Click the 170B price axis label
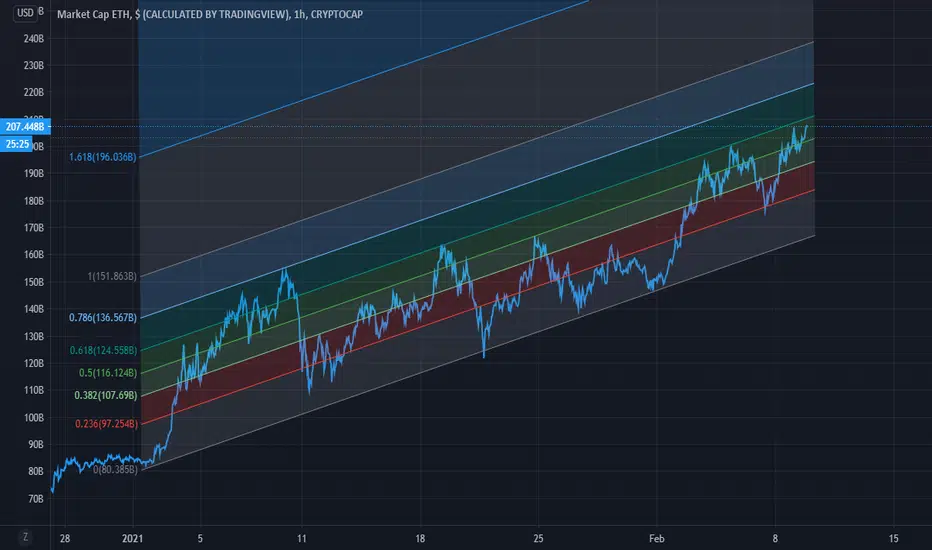Viewport: 932px width, 550px height. pyautogui.click(x=34, y=228)
